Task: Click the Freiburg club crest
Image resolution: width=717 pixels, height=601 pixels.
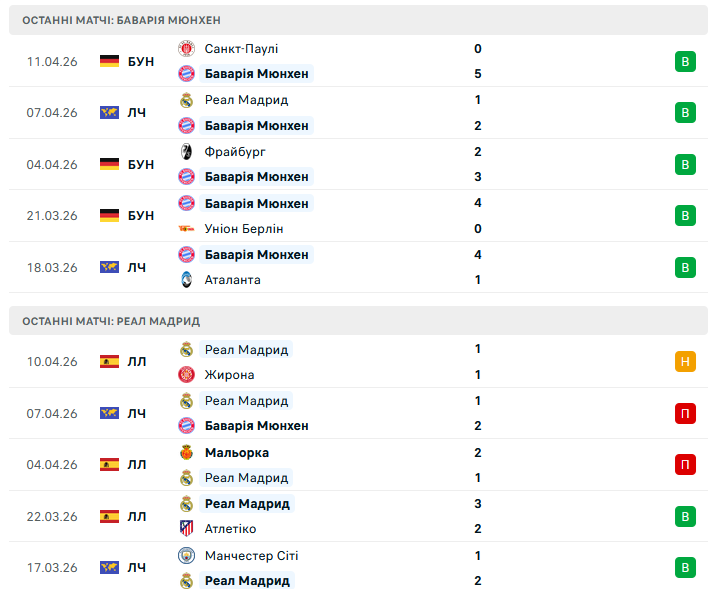Action: [186, 152]
